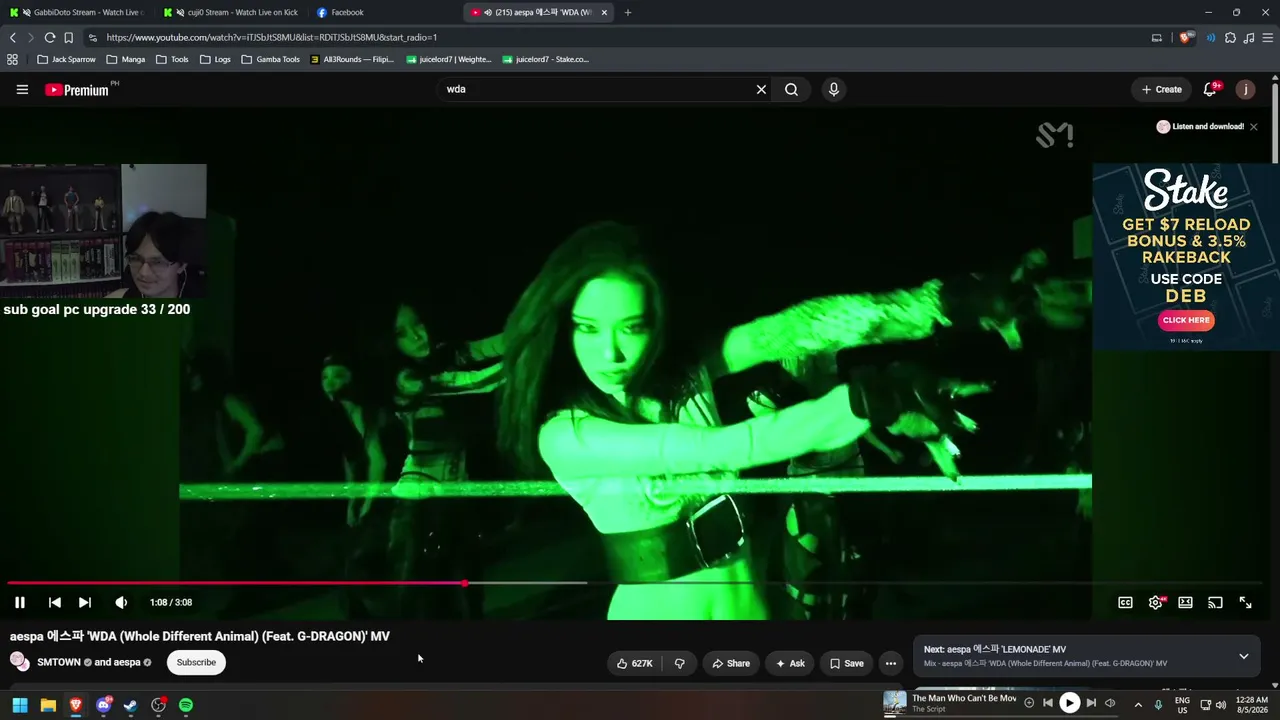Open the 'juicelord7 - Stake.co...' bookmark
The width and height of the screenshot is (1280, 720).
[x=546, y=59]
